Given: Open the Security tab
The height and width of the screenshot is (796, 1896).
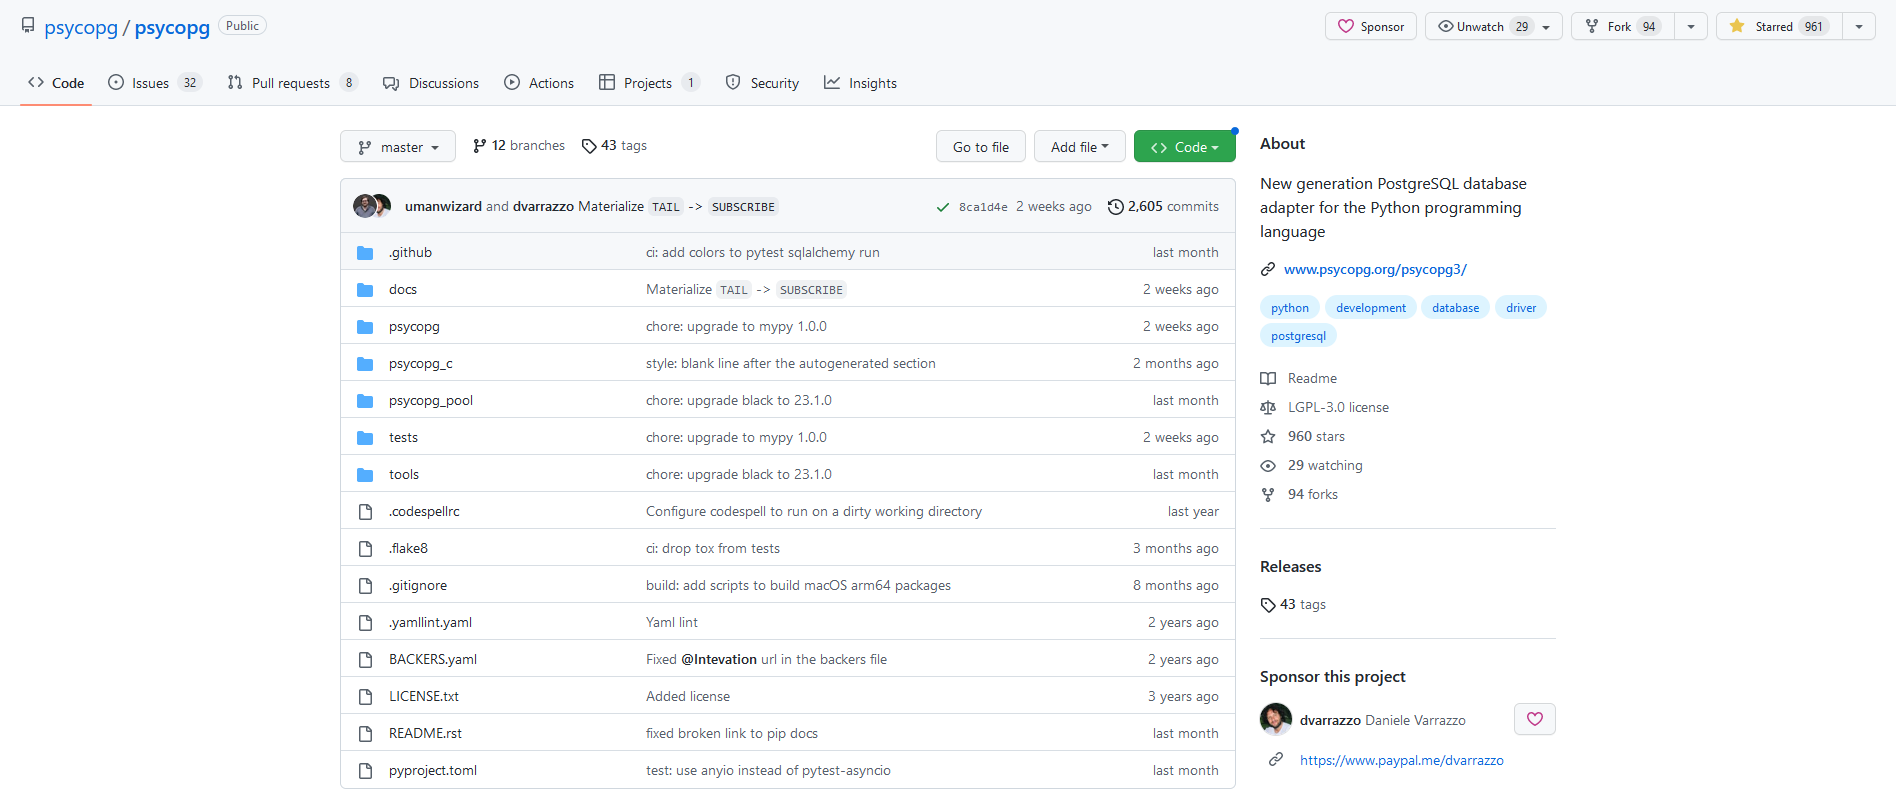Looking at the screenshot, I should 762,83.
